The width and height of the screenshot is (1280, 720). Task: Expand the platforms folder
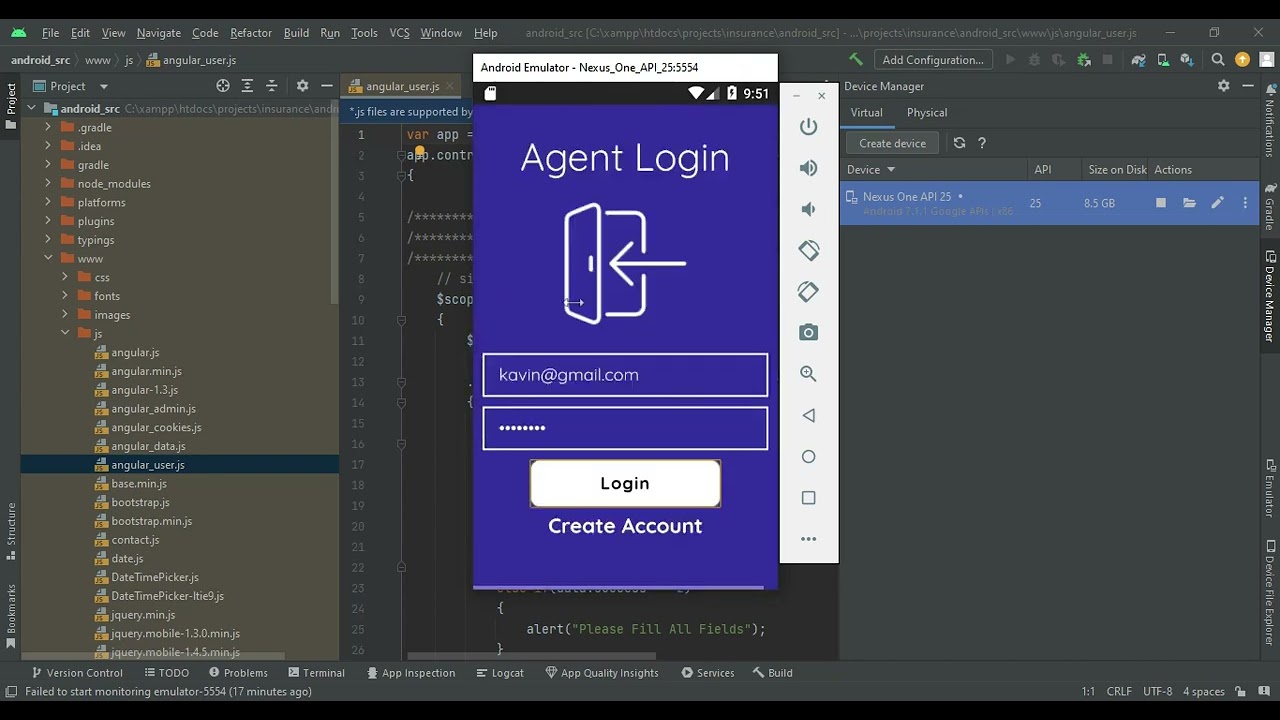pos(48,203)
